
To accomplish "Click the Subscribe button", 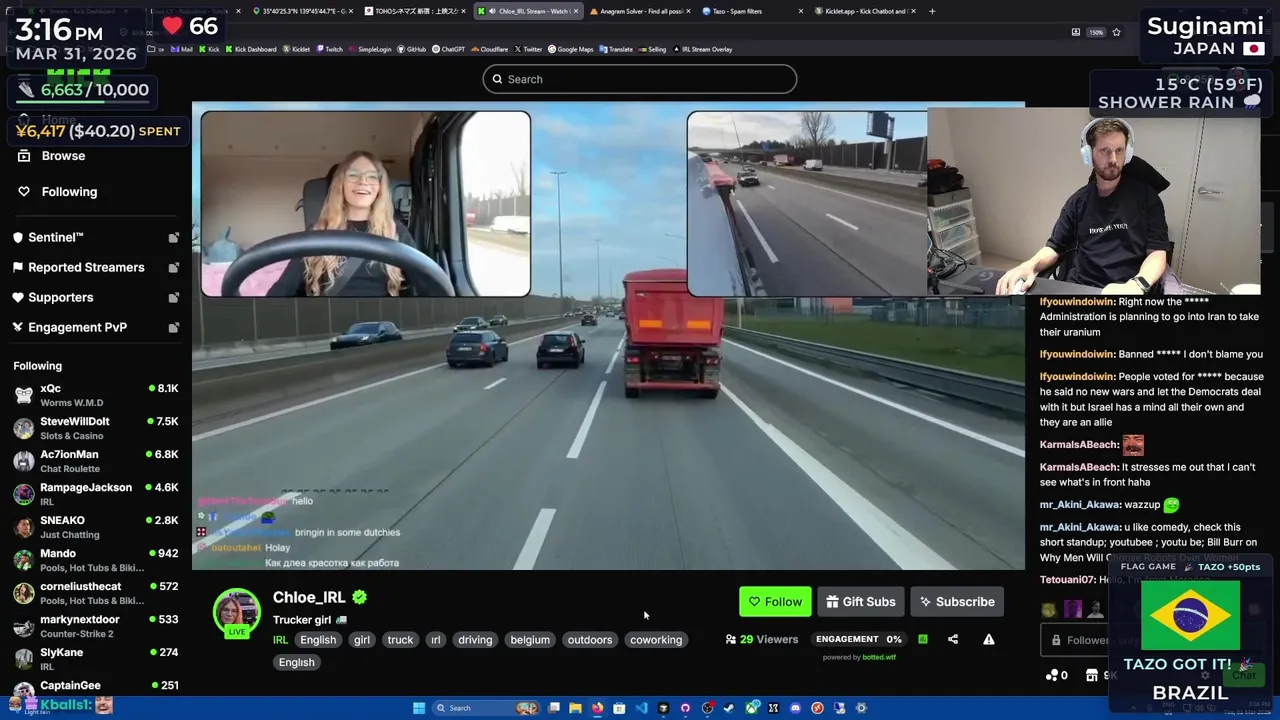I will 957,601.
